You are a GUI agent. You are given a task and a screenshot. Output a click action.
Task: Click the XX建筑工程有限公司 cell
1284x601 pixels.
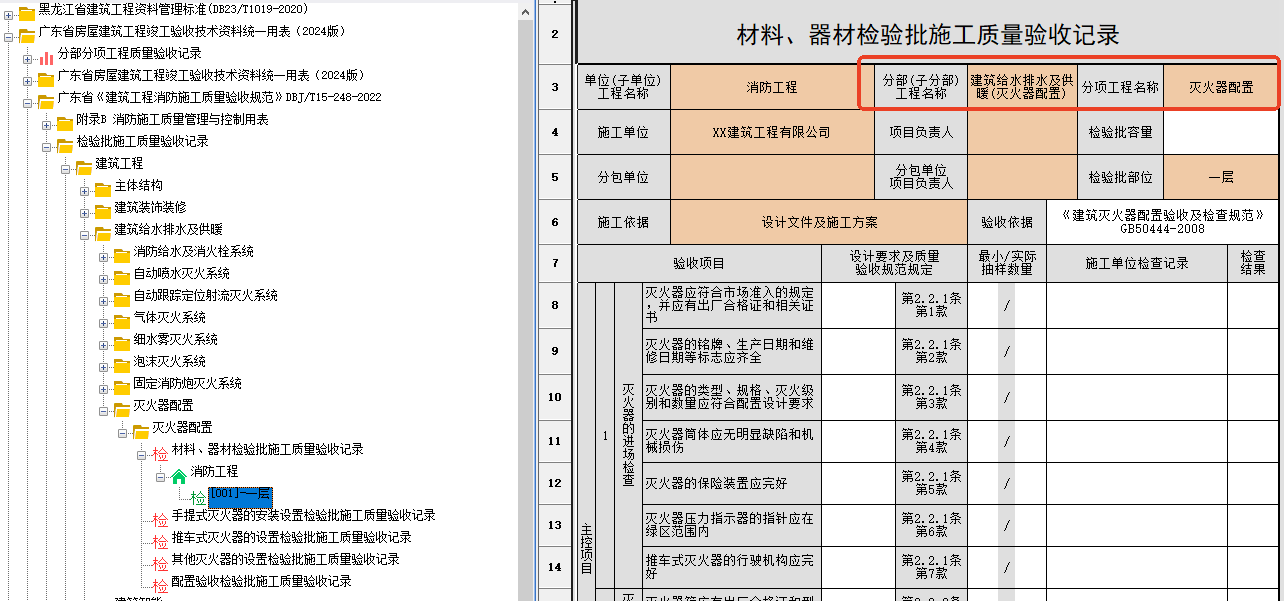tap(771, 132)
